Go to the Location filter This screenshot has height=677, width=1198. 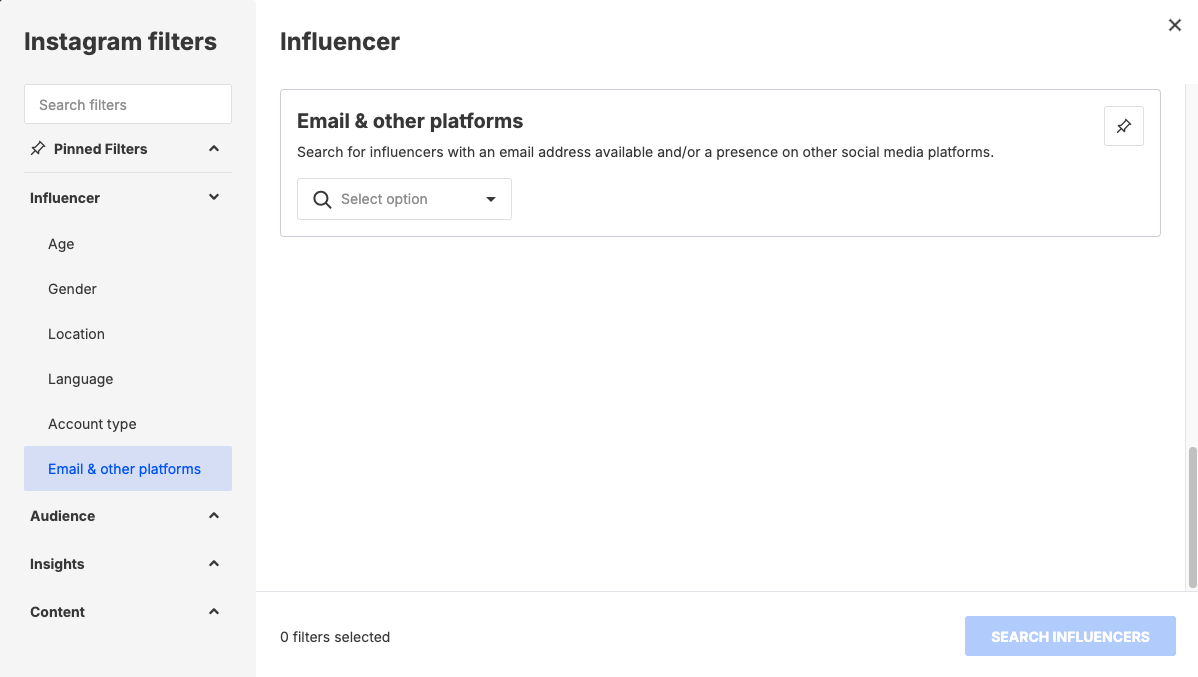76,334
